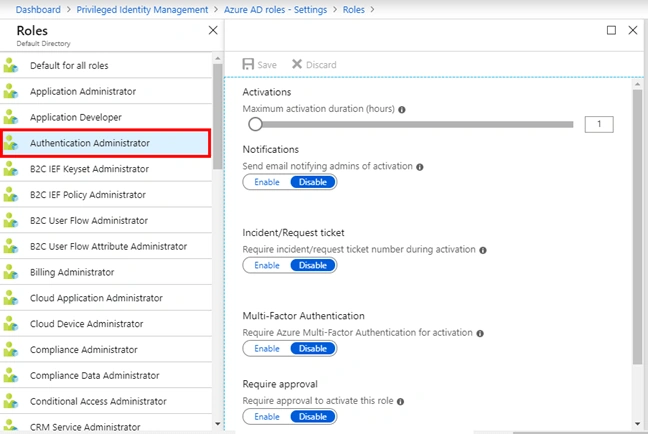Click the roles list scroll-up arrow
This screenshot has width=648, height=434.
(x=217, y=59)
